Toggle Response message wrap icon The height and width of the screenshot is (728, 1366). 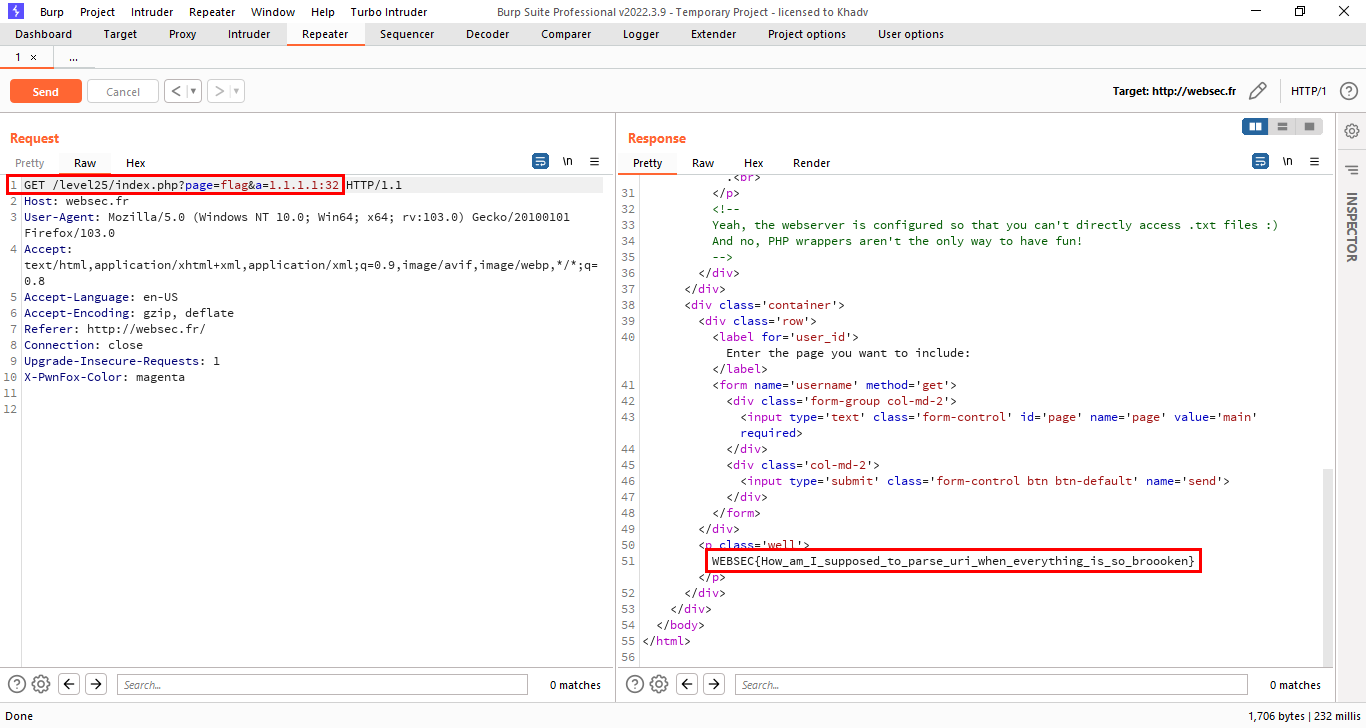pos(1260,161)
